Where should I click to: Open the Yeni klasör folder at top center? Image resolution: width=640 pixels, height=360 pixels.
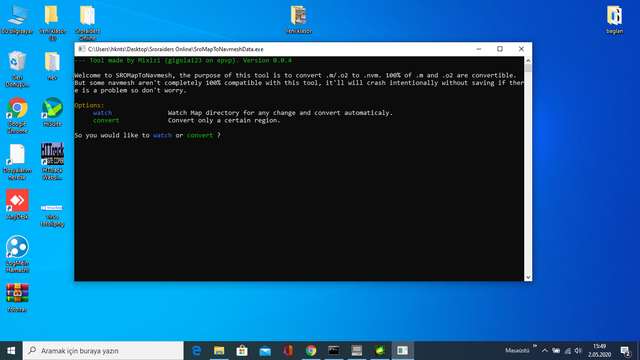click(298, 20)
